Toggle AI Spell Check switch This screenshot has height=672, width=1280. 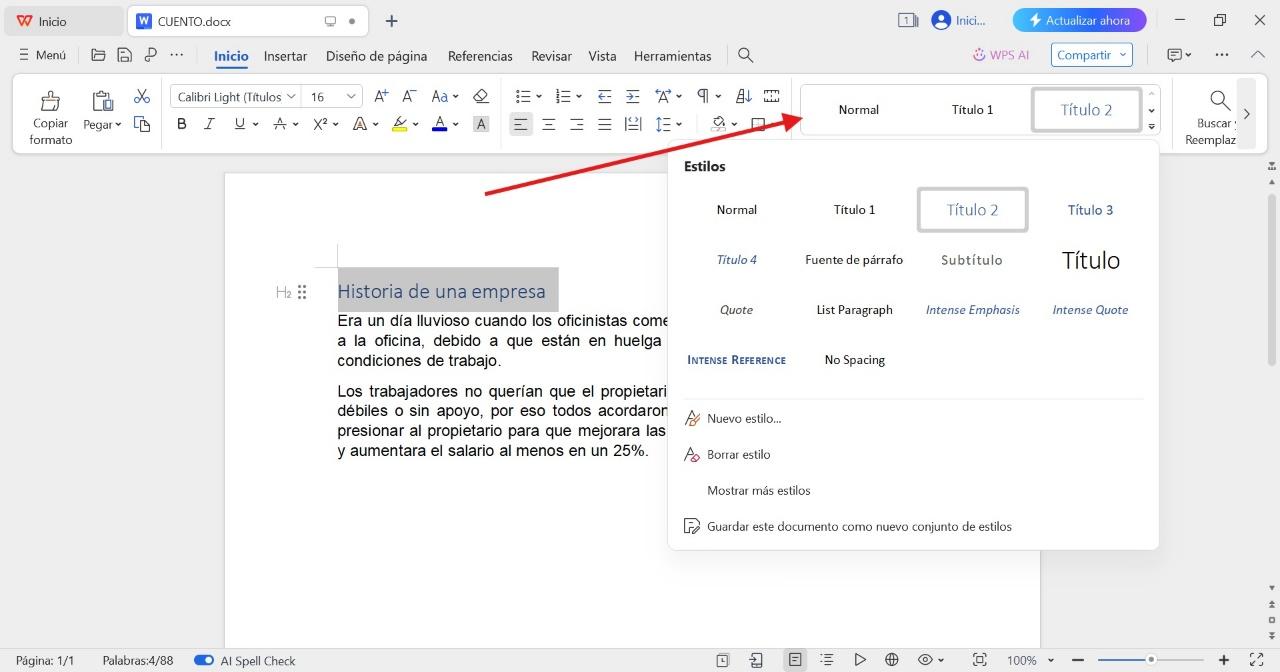(204, 660)
